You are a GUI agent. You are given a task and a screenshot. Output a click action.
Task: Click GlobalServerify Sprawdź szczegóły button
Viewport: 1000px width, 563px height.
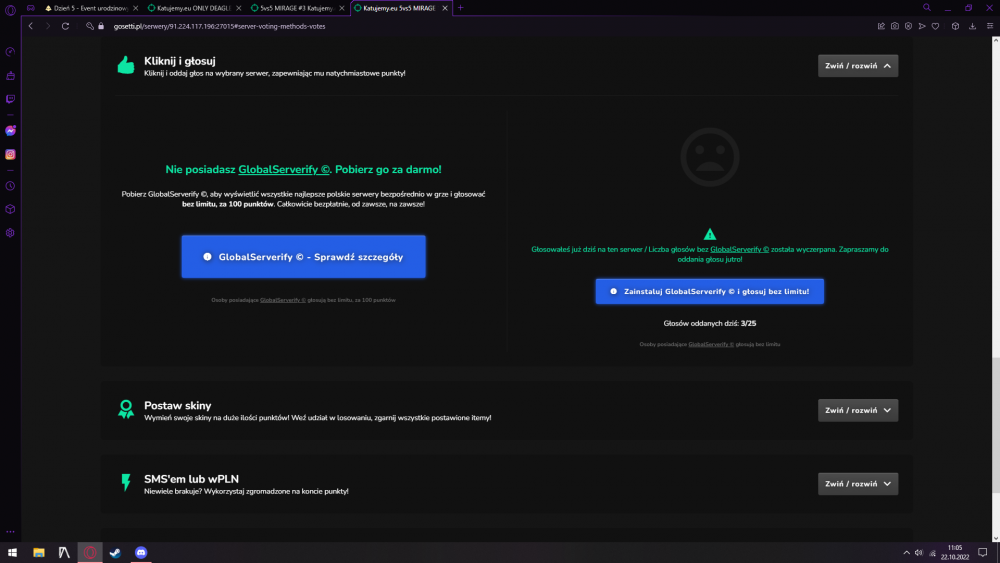(304, 256)
